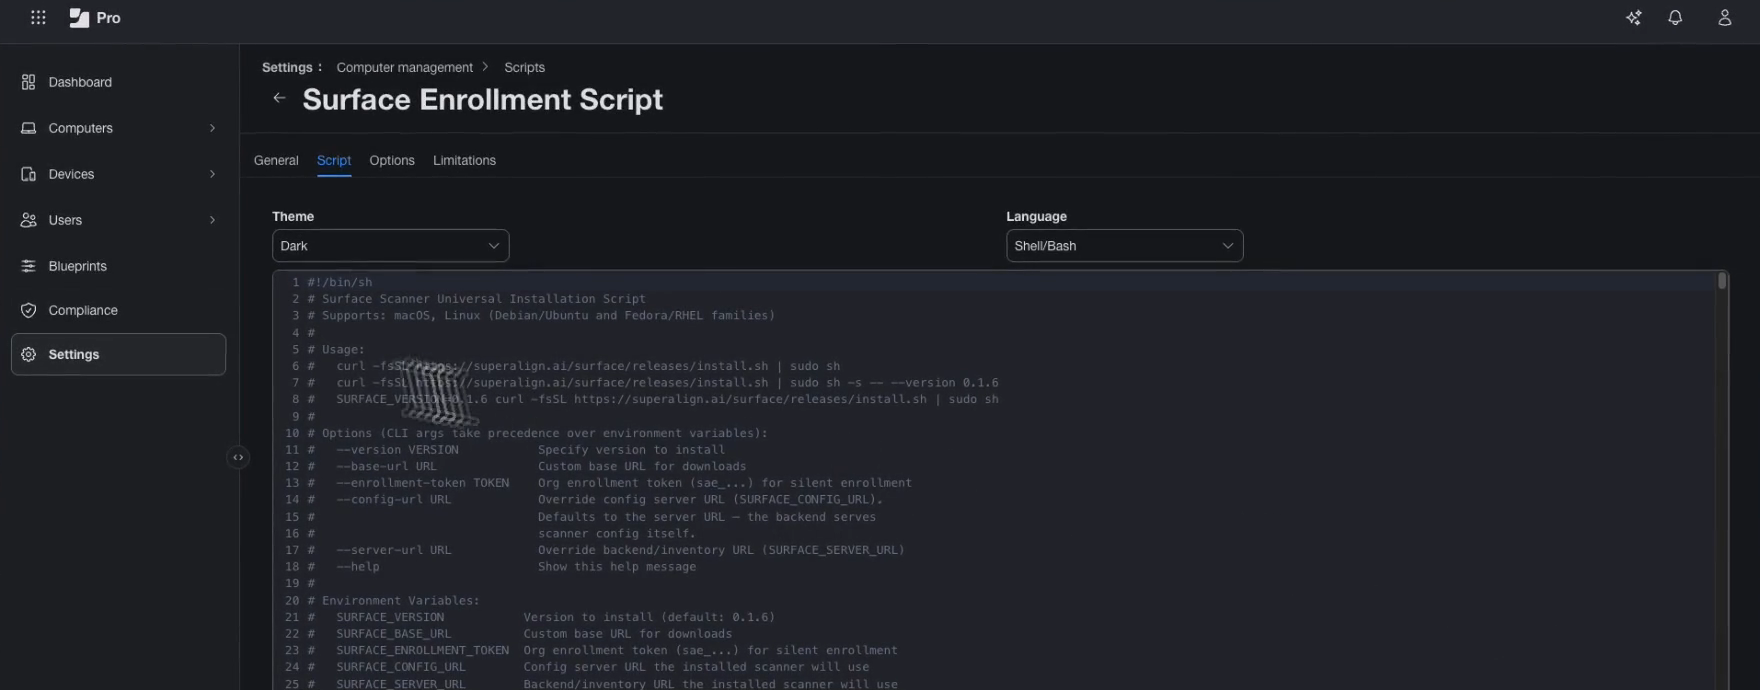Click the SURFACE_CONFIG_URL variable line
The width and height of the screenshot is (1760, 690).
click(x=588, y=667)
